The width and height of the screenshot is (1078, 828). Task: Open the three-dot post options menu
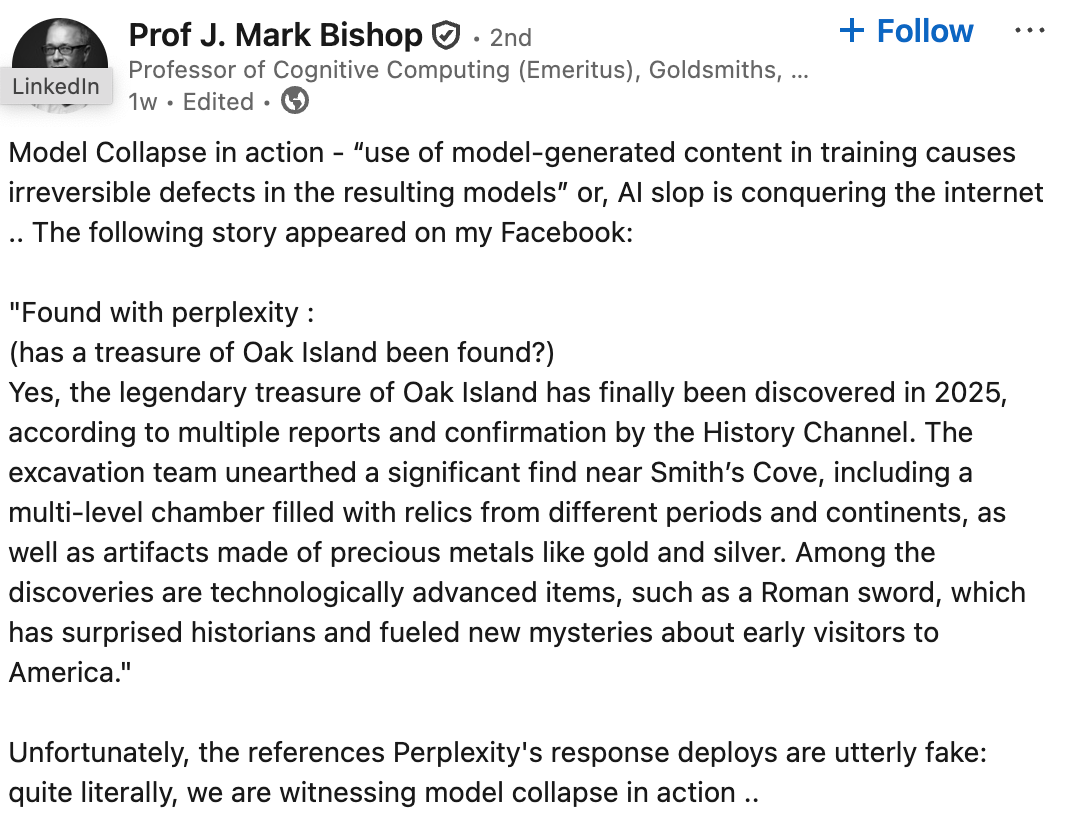(x=1029, y=31)
